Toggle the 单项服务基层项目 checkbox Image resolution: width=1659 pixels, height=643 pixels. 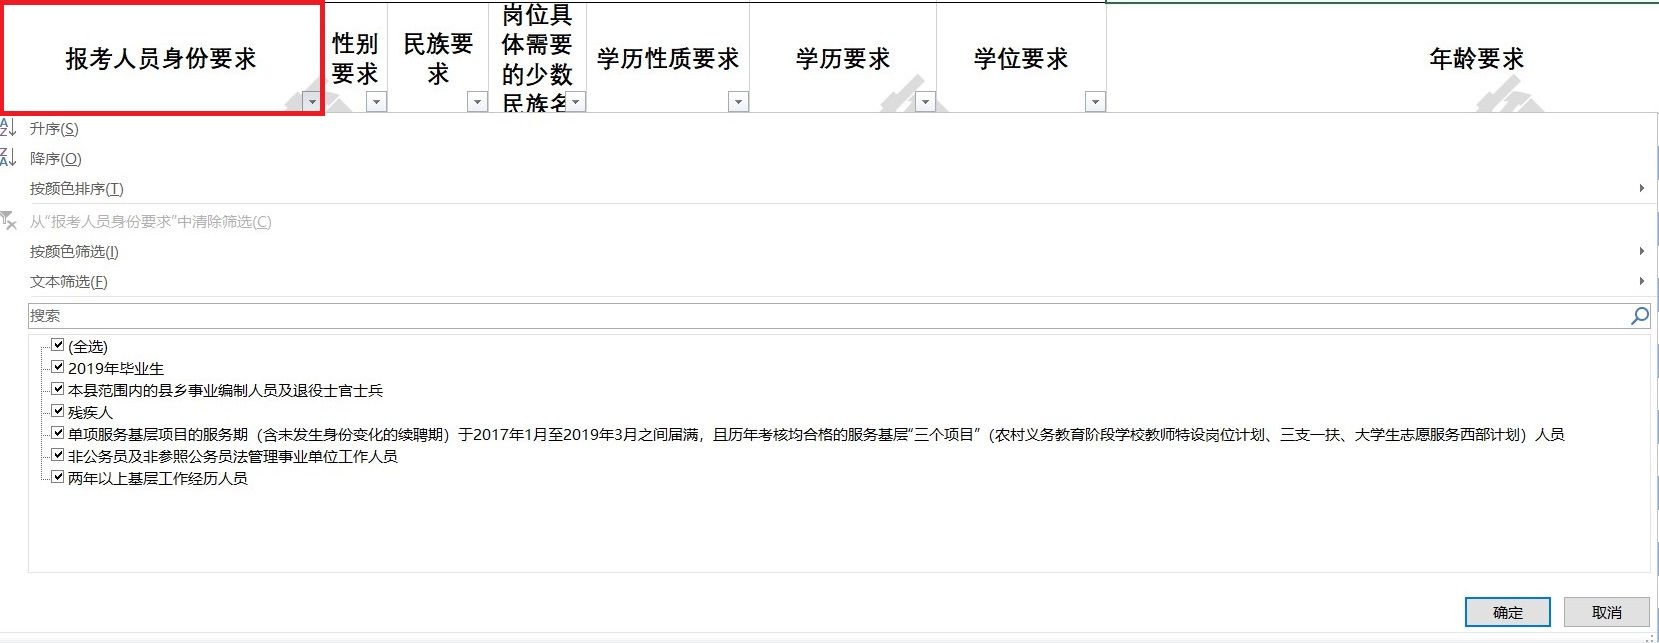pyautogui.click(x=58, y=433)
